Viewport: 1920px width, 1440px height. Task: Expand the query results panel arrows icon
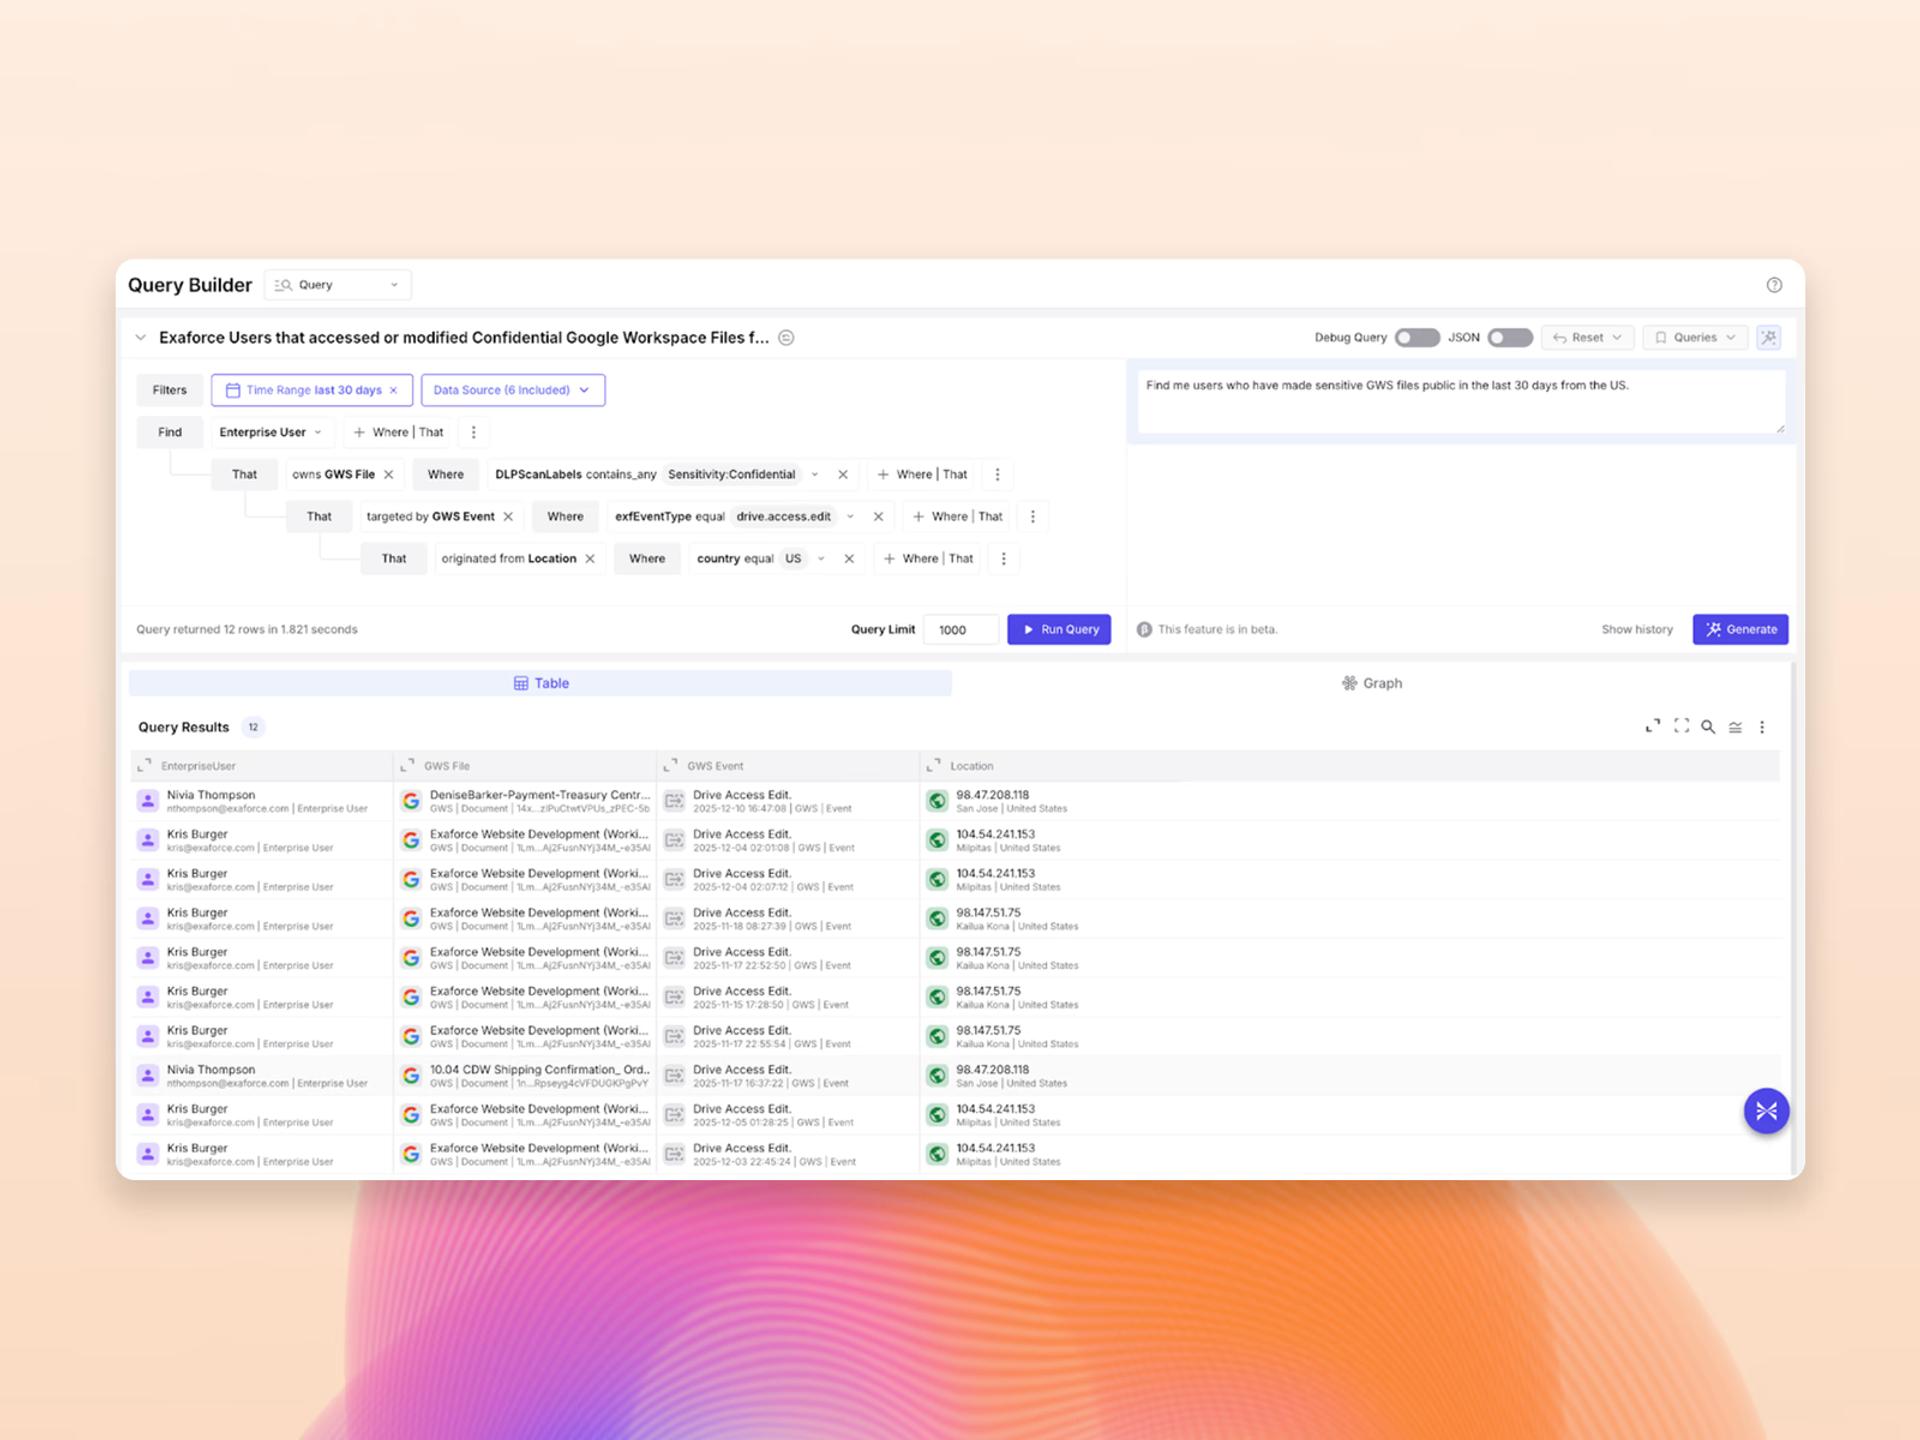click(x=1653, y=727)
